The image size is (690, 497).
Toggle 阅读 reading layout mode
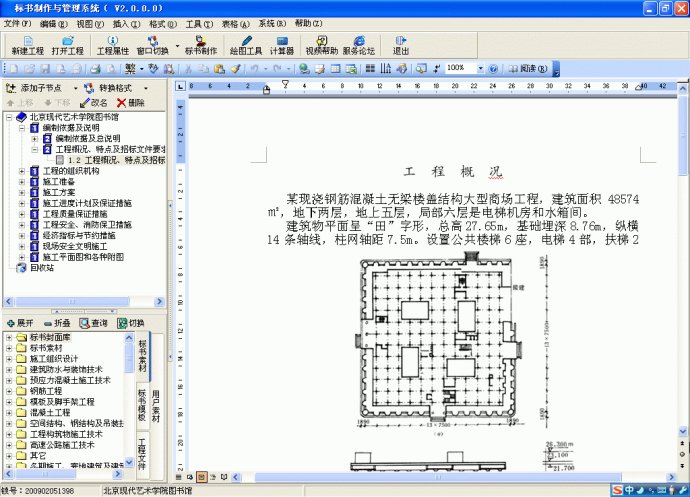pos(527,69)
